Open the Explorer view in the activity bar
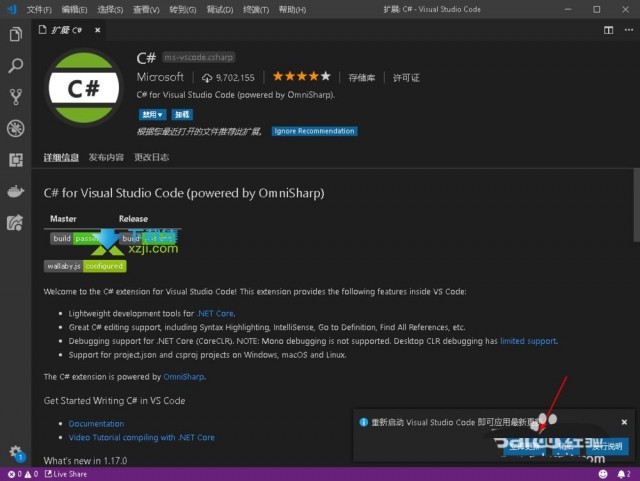 (16, 34)
